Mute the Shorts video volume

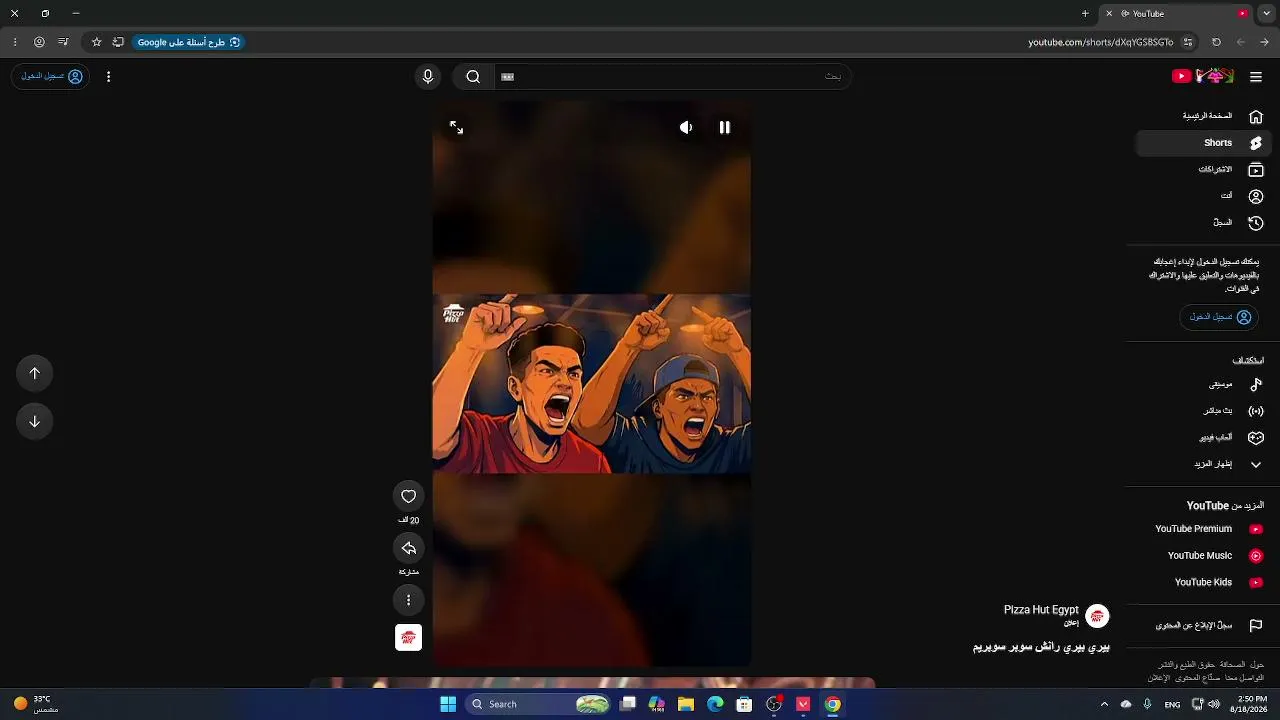pos(686,128)
